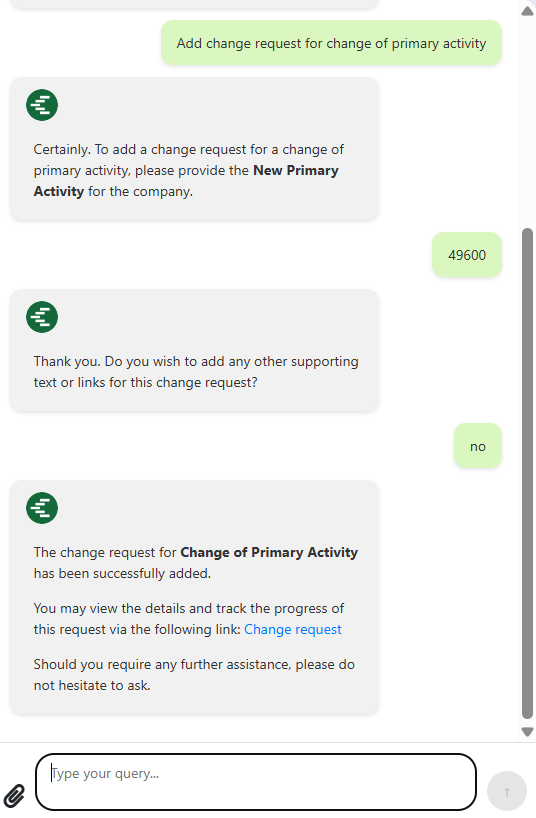Image resolution: width=536 pixels, height=818 pixels.
Task: Click the scrollbar up arrow
Action: [x=528, y=11]
